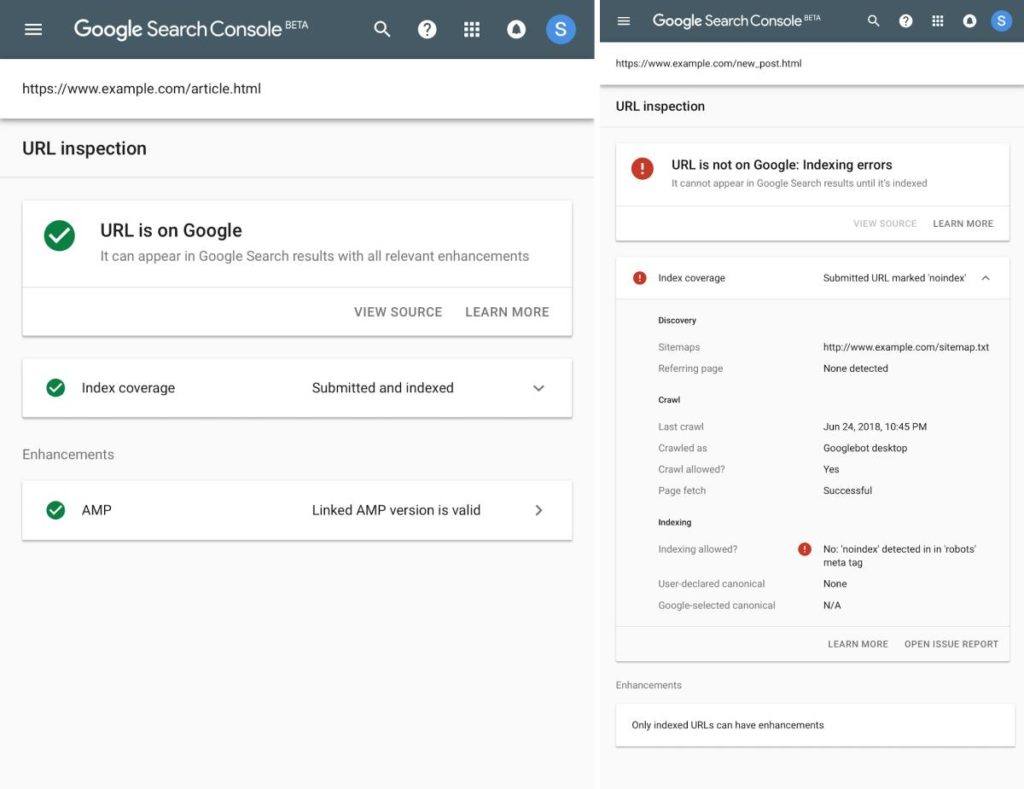Viewport: 1024px width, 789px height.
Task: Click search icon in right console header
Action: (873, 21)
